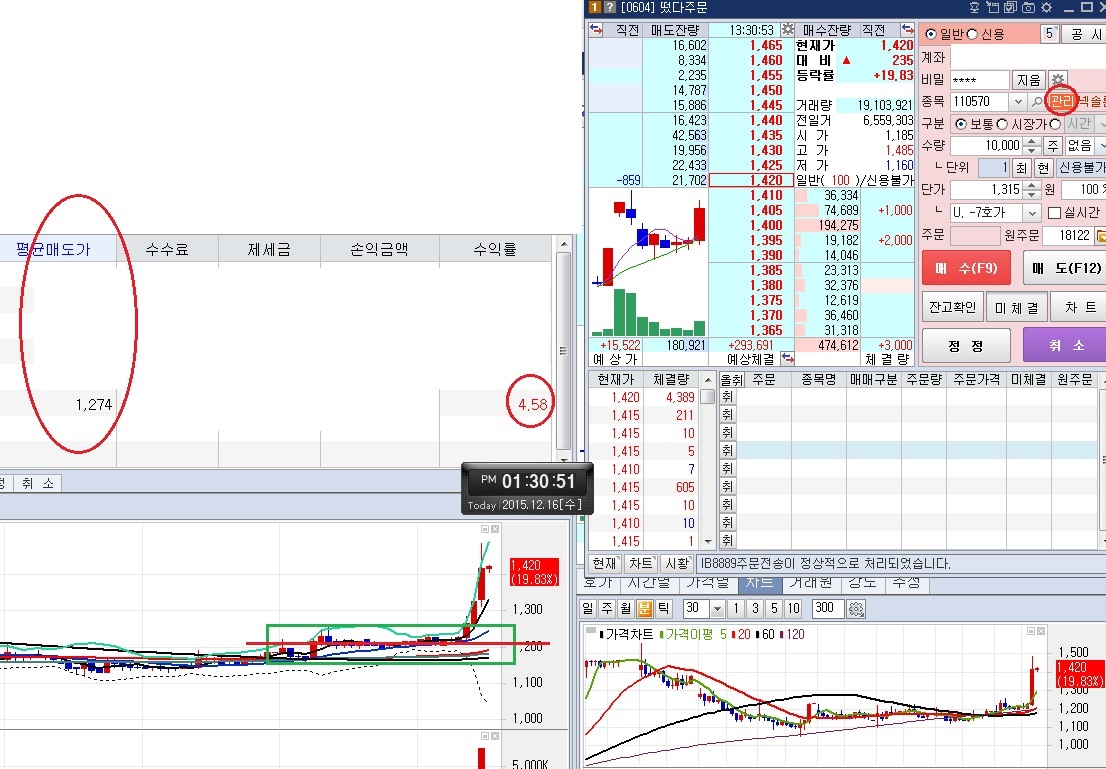Open the 30 minute interval dropdown
The height and width of the screenshot is (769, 1106).
[717, 608]
